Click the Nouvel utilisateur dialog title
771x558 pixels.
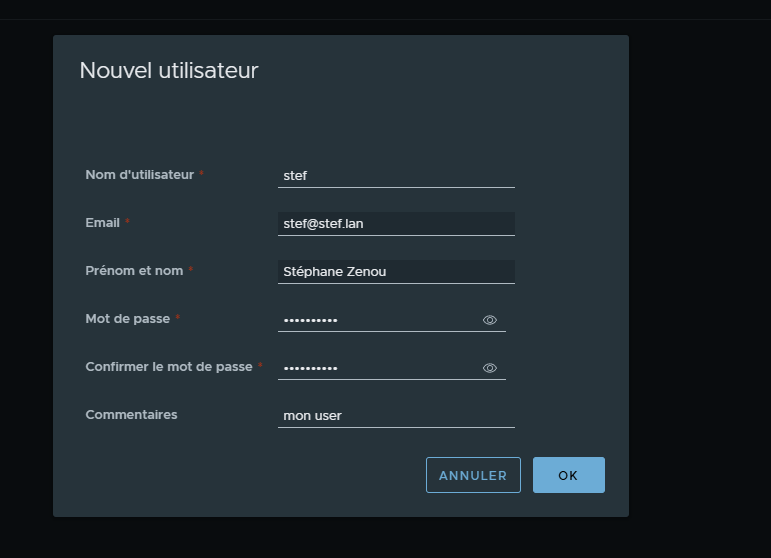click(168, 71)
